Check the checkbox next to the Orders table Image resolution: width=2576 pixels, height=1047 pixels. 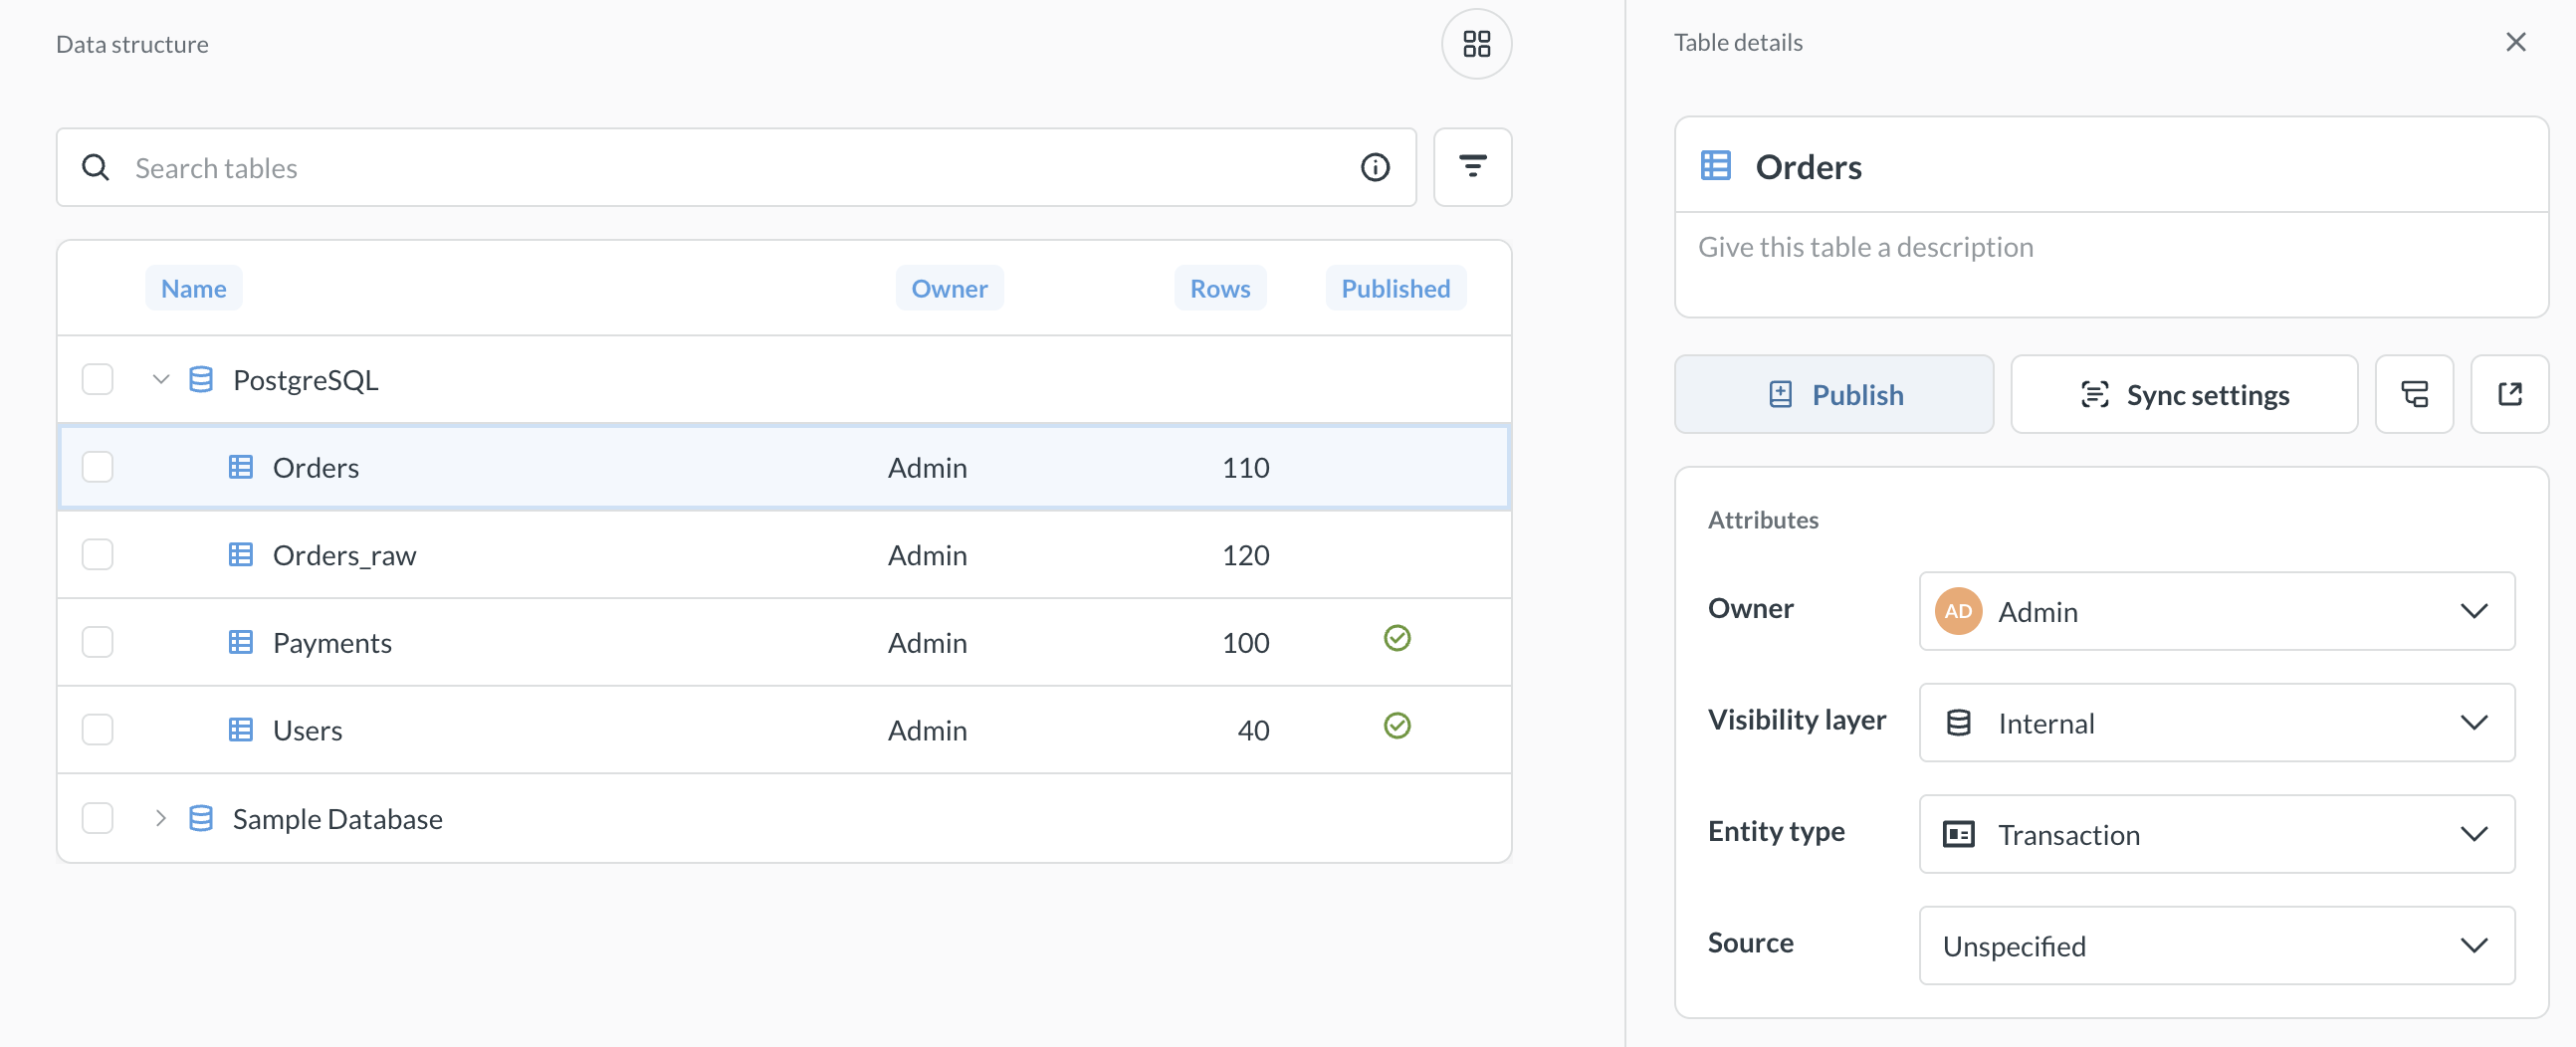pos(96,466)
